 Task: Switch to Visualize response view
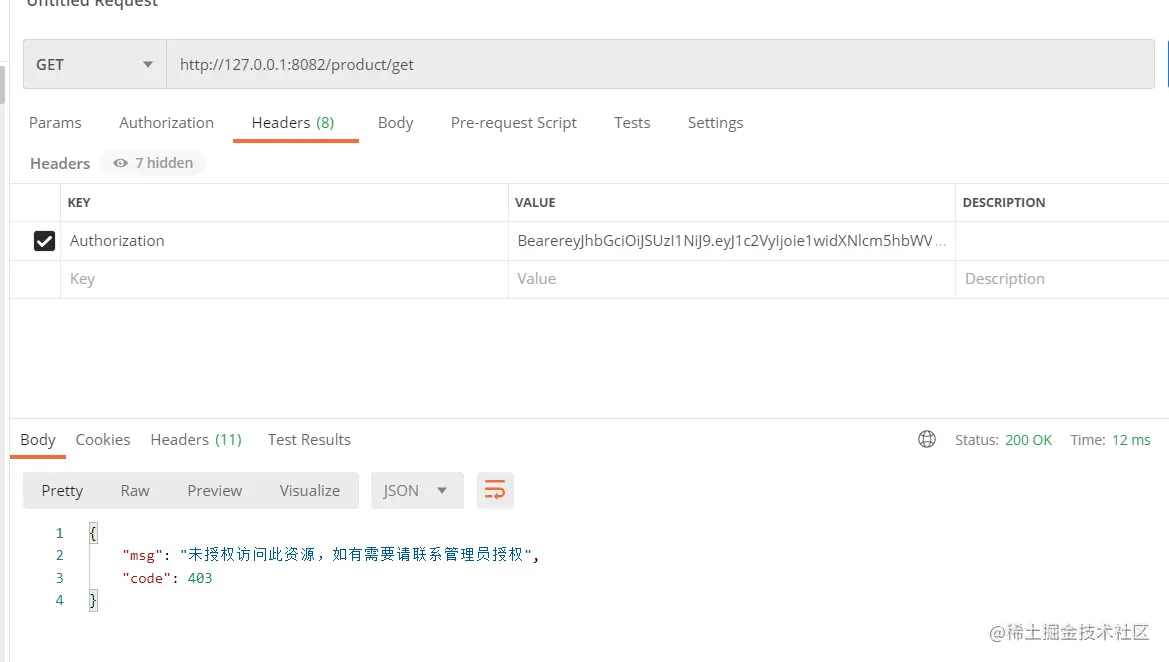(x=309, y=491)
